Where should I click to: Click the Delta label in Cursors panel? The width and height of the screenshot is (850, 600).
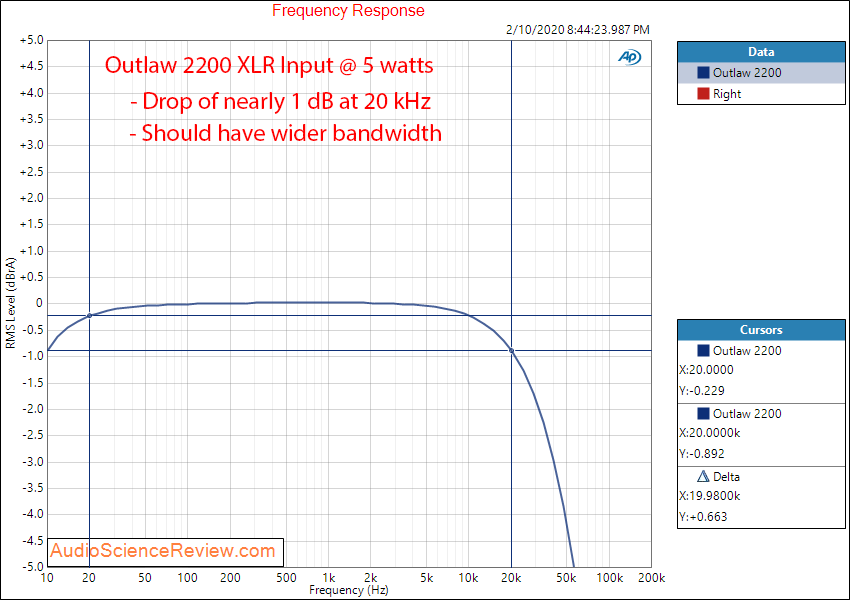point(726,477)
